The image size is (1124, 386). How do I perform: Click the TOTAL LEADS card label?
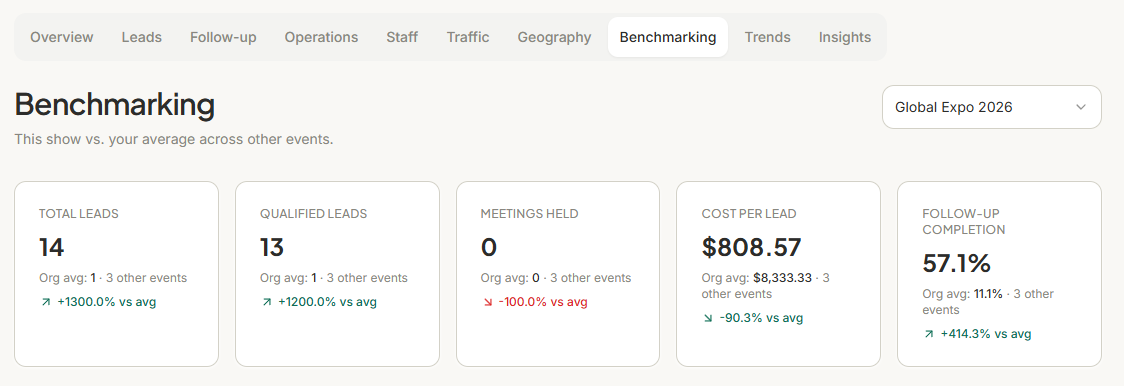coord(79,214)
